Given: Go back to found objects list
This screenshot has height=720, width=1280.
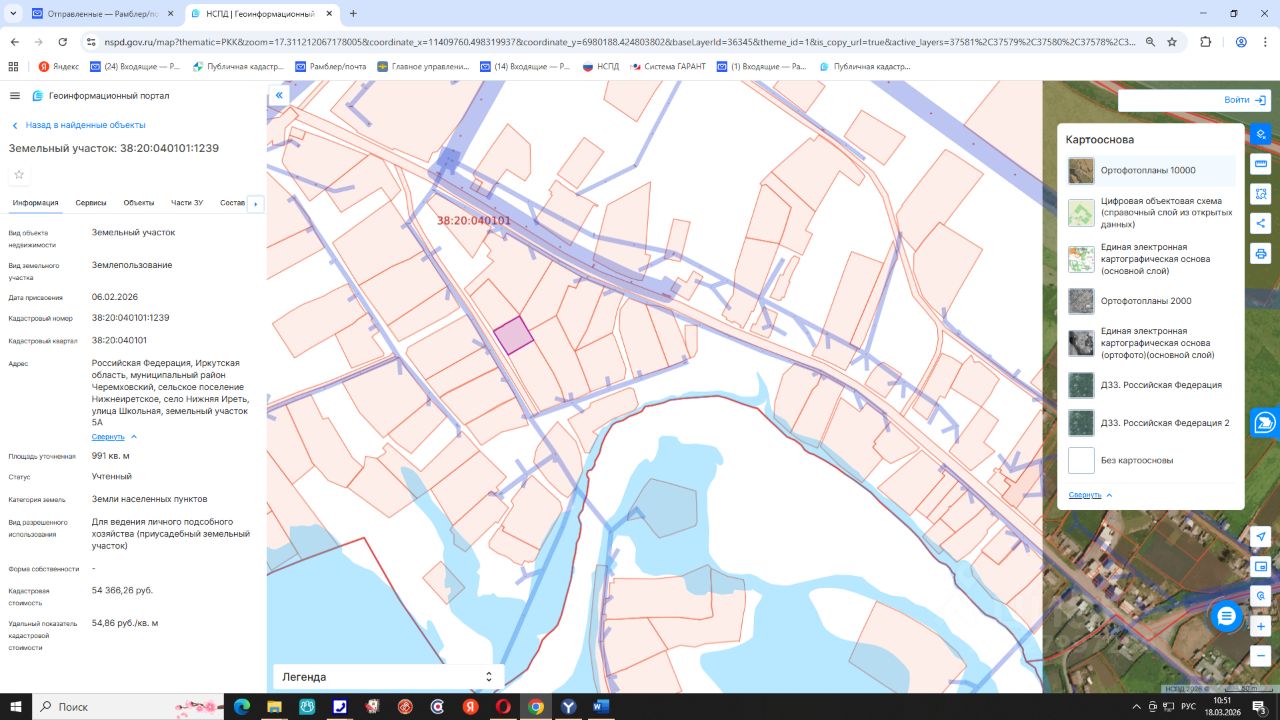Looking at the screenshot, I should 79,125.
